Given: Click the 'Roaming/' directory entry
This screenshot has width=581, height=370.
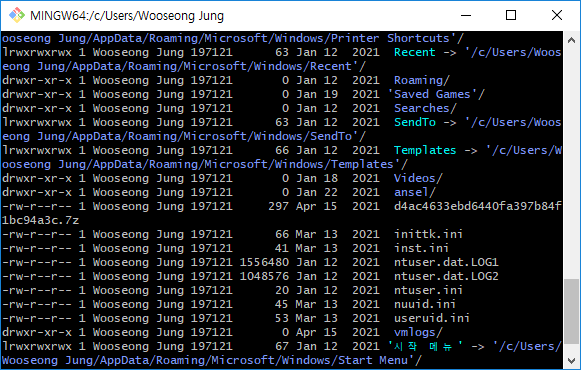Looking at the screenshot, I should (x=422, y=80).
